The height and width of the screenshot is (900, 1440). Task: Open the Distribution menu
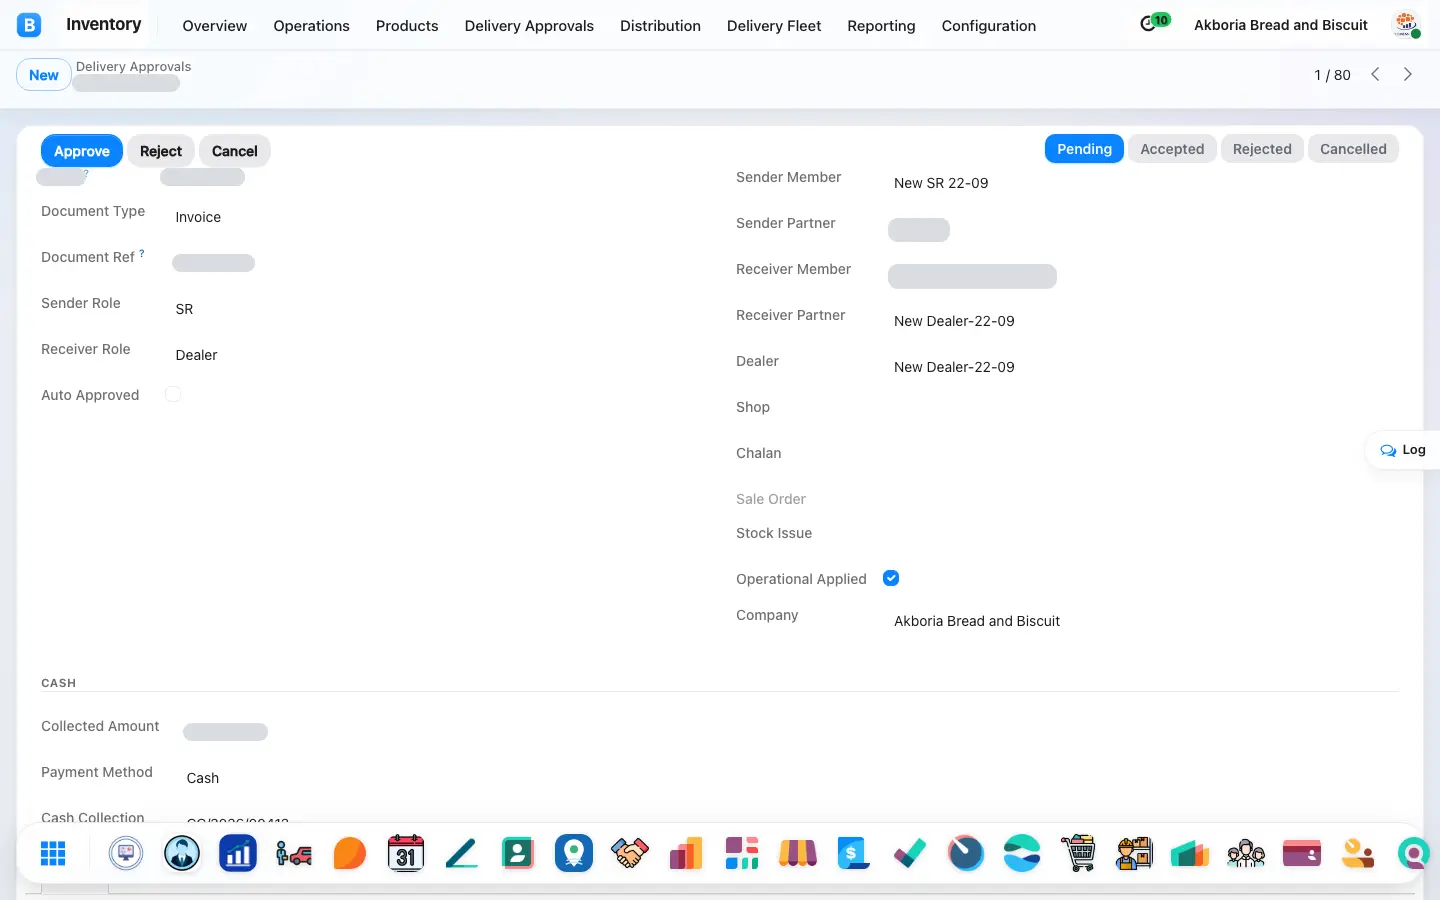click(x=660, y=26)
